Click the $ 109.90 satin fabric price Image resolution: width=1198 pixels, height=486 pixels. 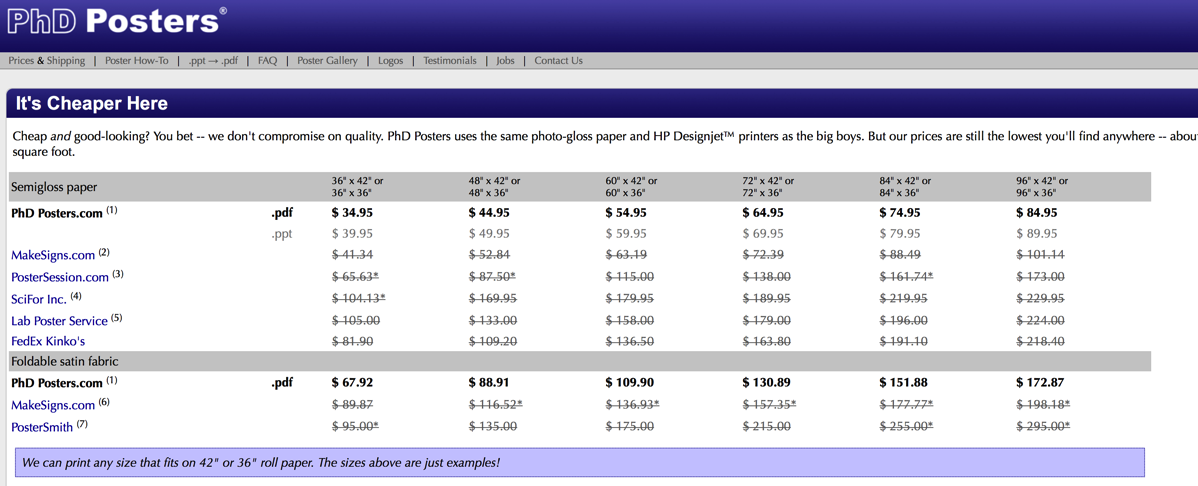pos(630,383)
